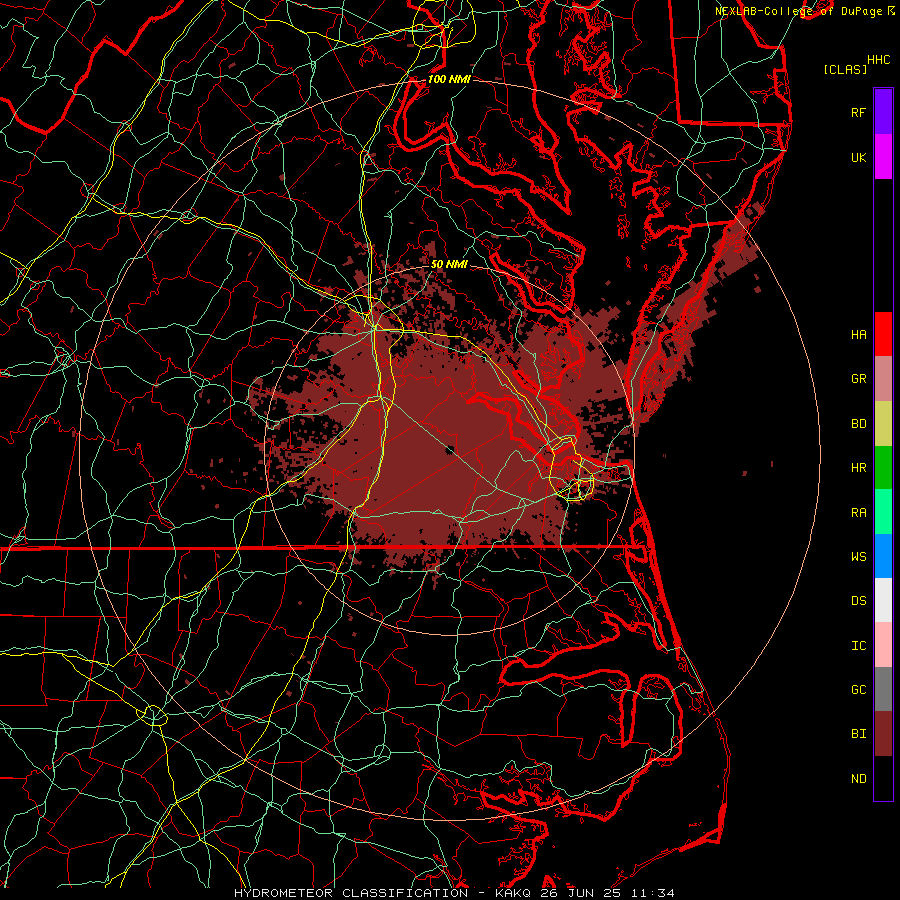The width and height of the screenshot is (900, 900).
Task: Click the HYDROMETEOR CLASSIFICATION title text
Action: 351,893
